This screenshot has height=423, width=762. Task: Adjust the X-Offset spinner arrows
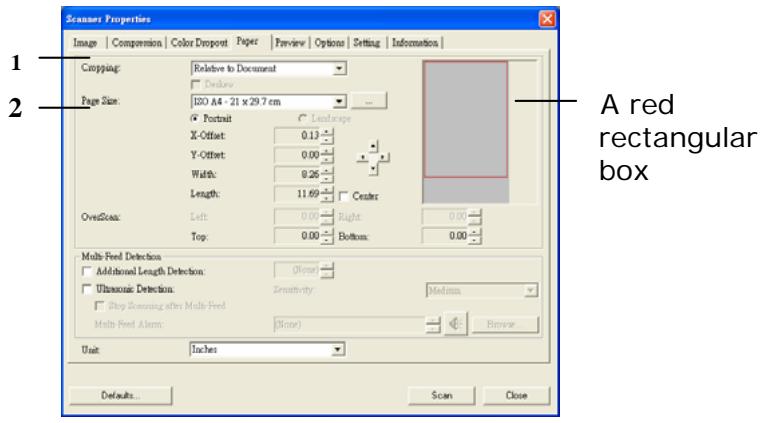(327, 136)
